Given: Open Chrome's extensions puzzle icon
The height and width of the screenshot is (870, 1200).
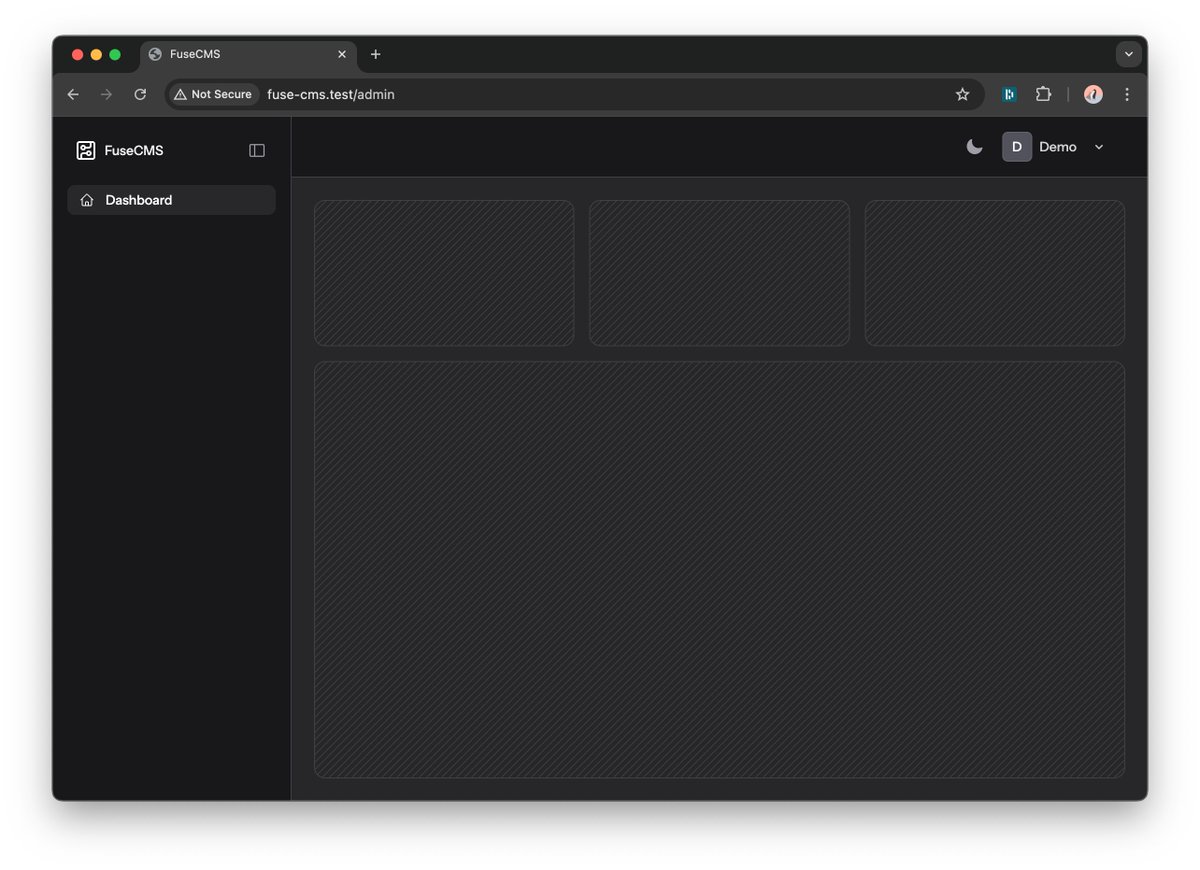Looking at the screenshot, I should [x=1043, y=94].
